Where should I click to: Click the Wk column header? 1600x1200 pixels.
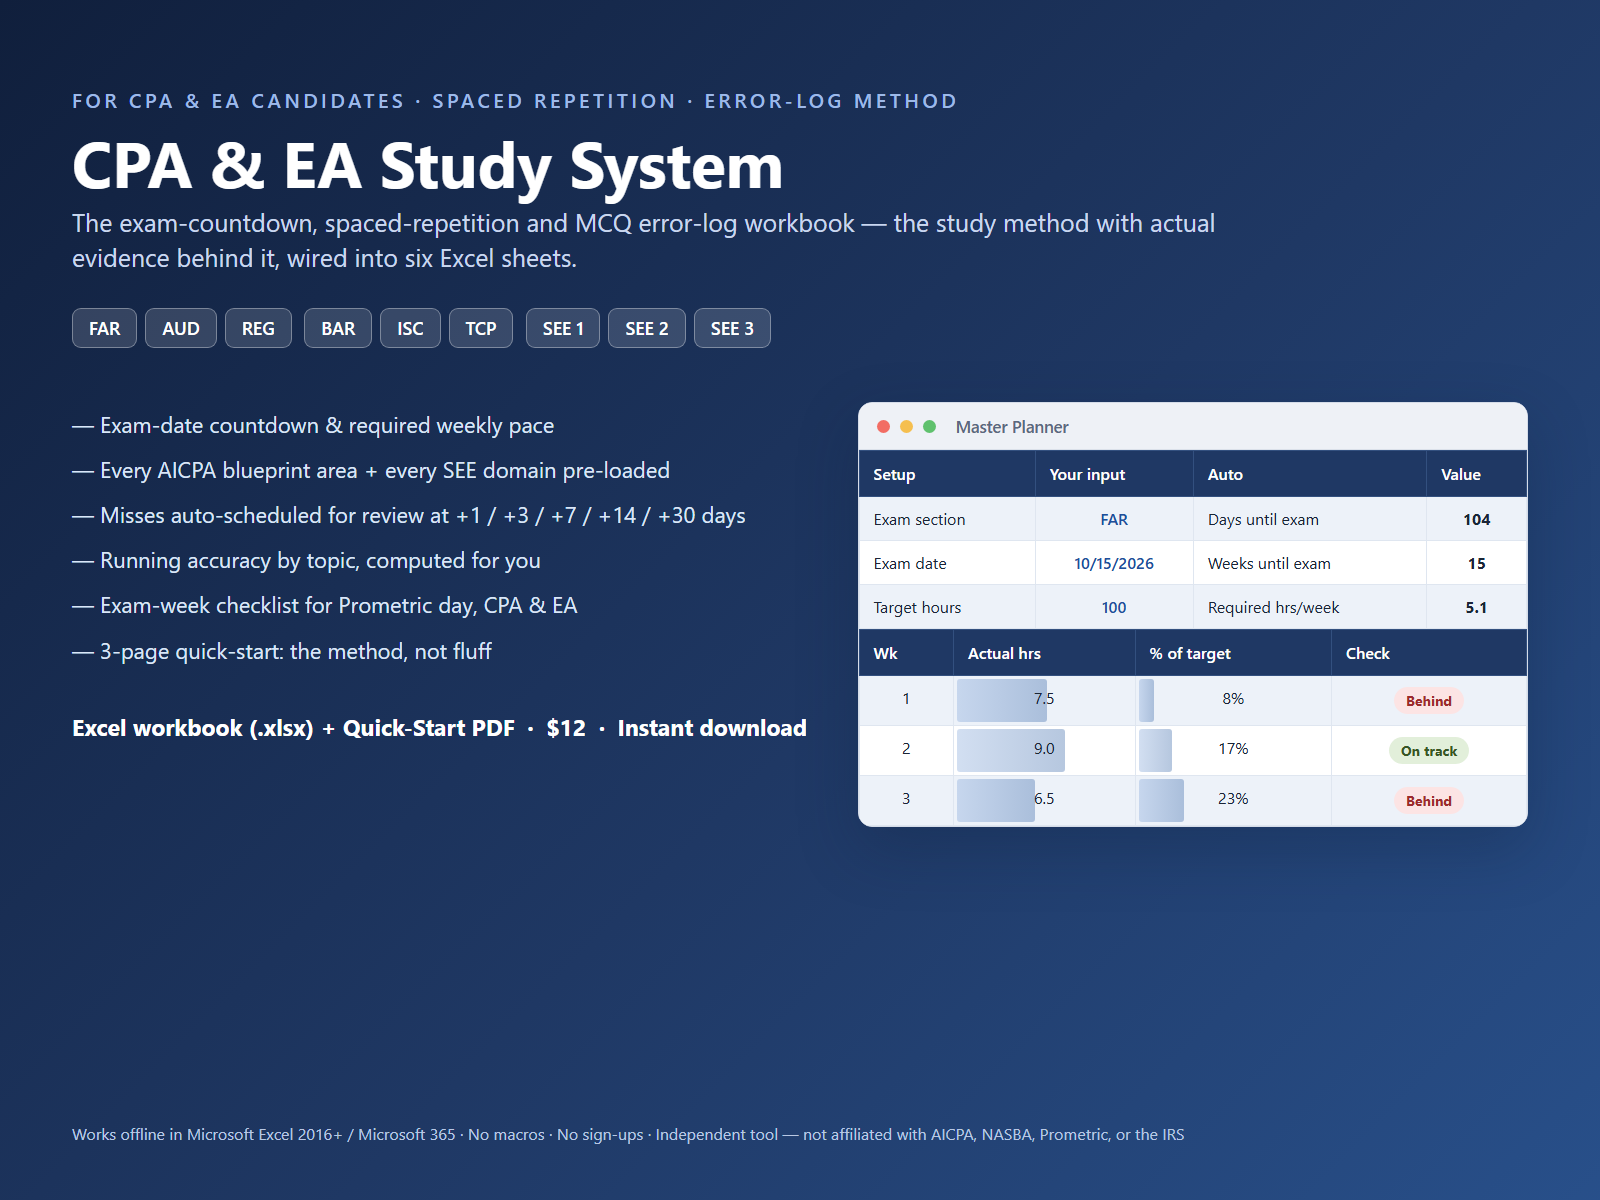click(906, 653)
